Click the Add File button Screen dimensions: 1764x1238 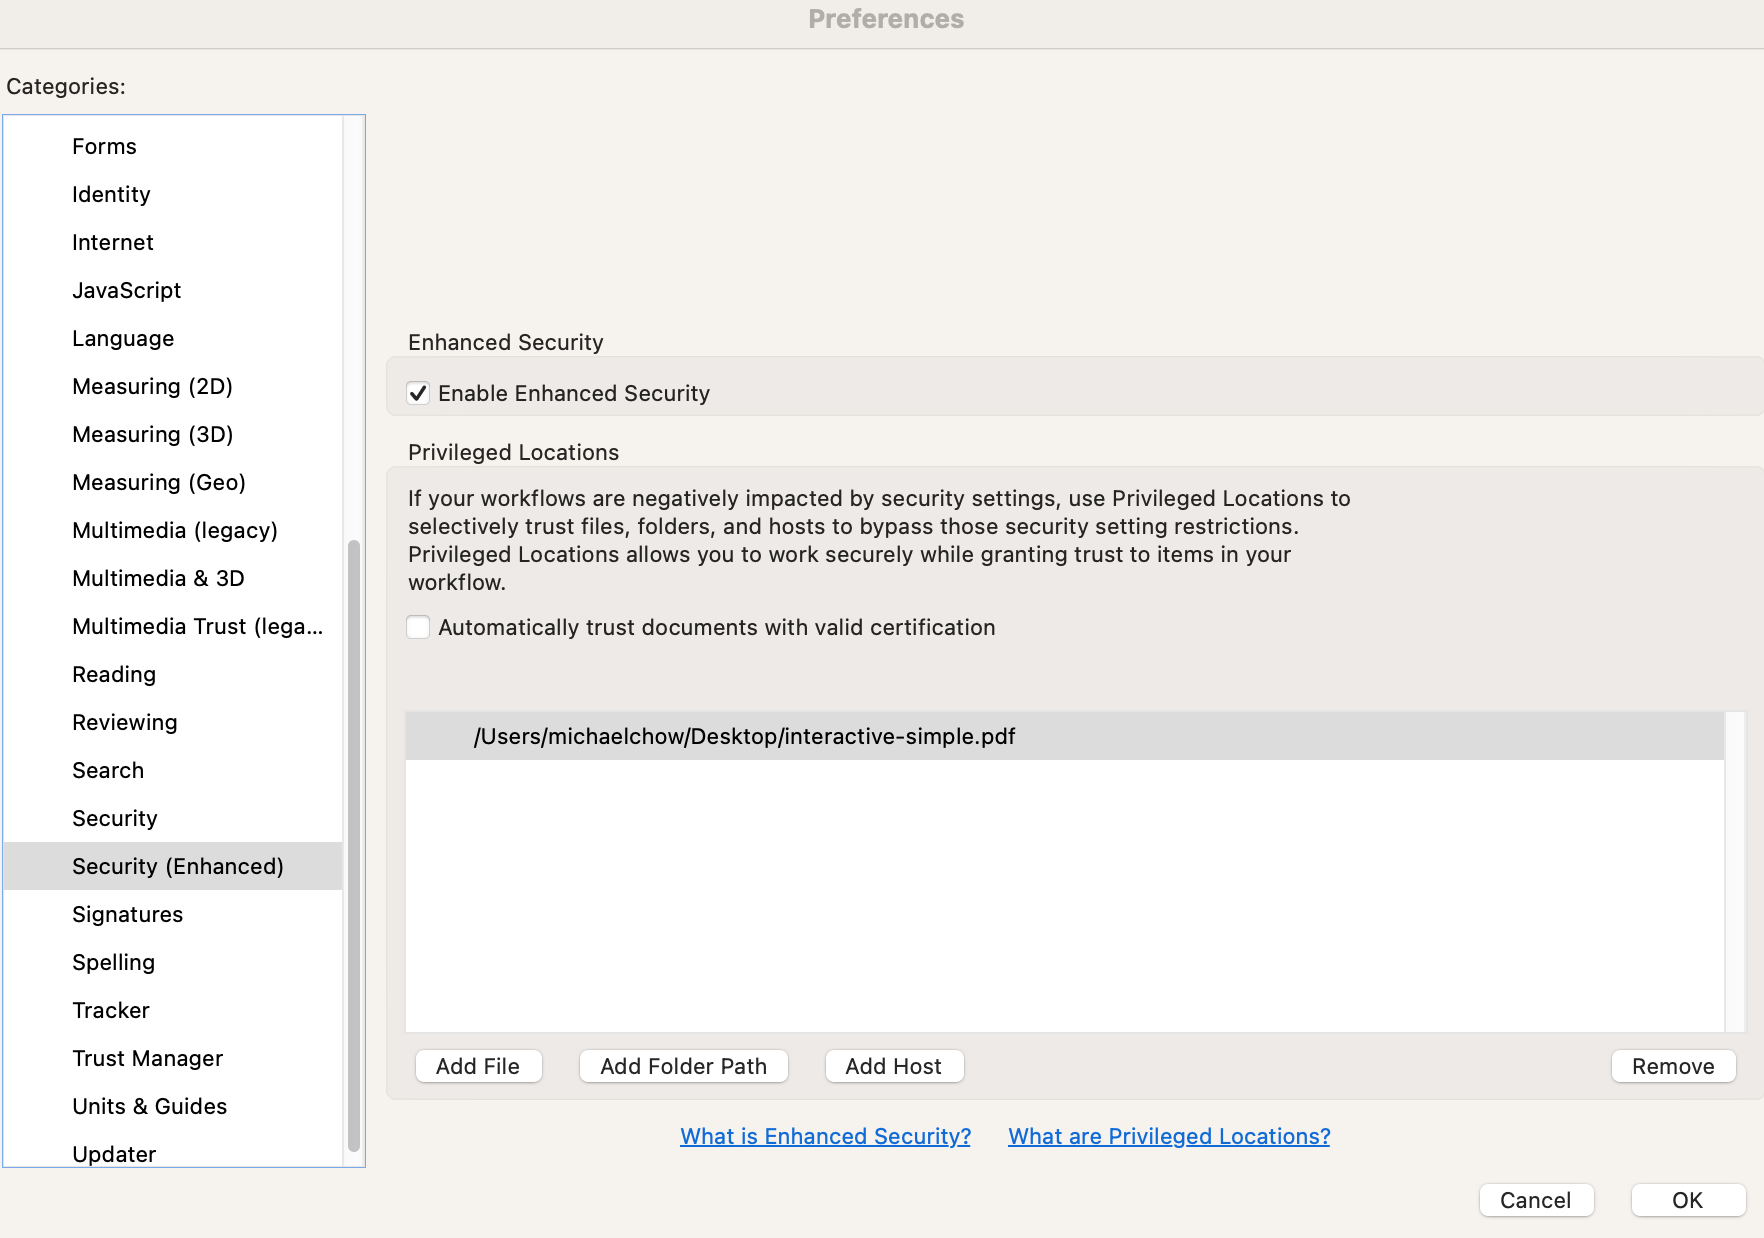(478, 1066)
